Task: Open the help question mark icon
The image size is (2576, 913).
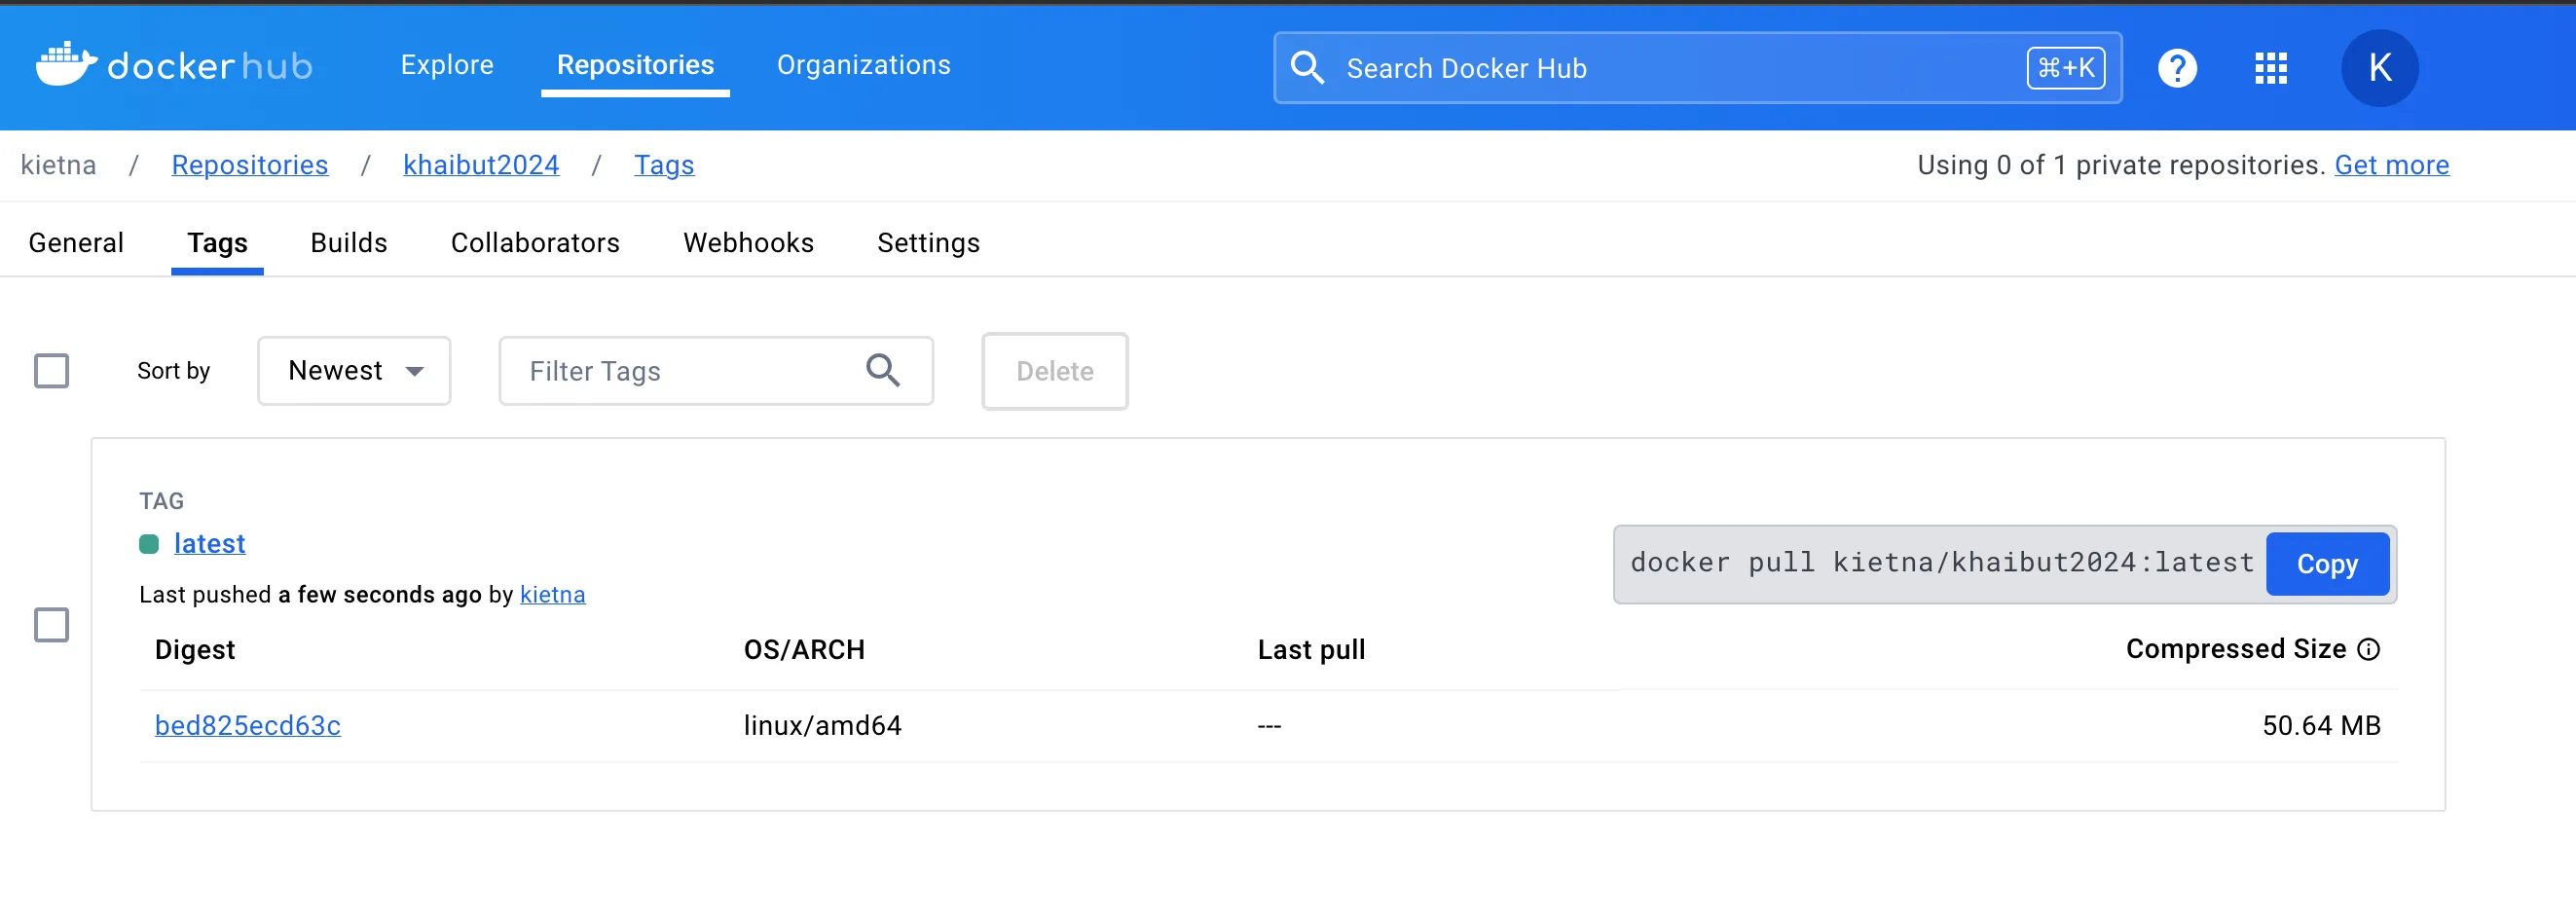Action: [2177, 68]
